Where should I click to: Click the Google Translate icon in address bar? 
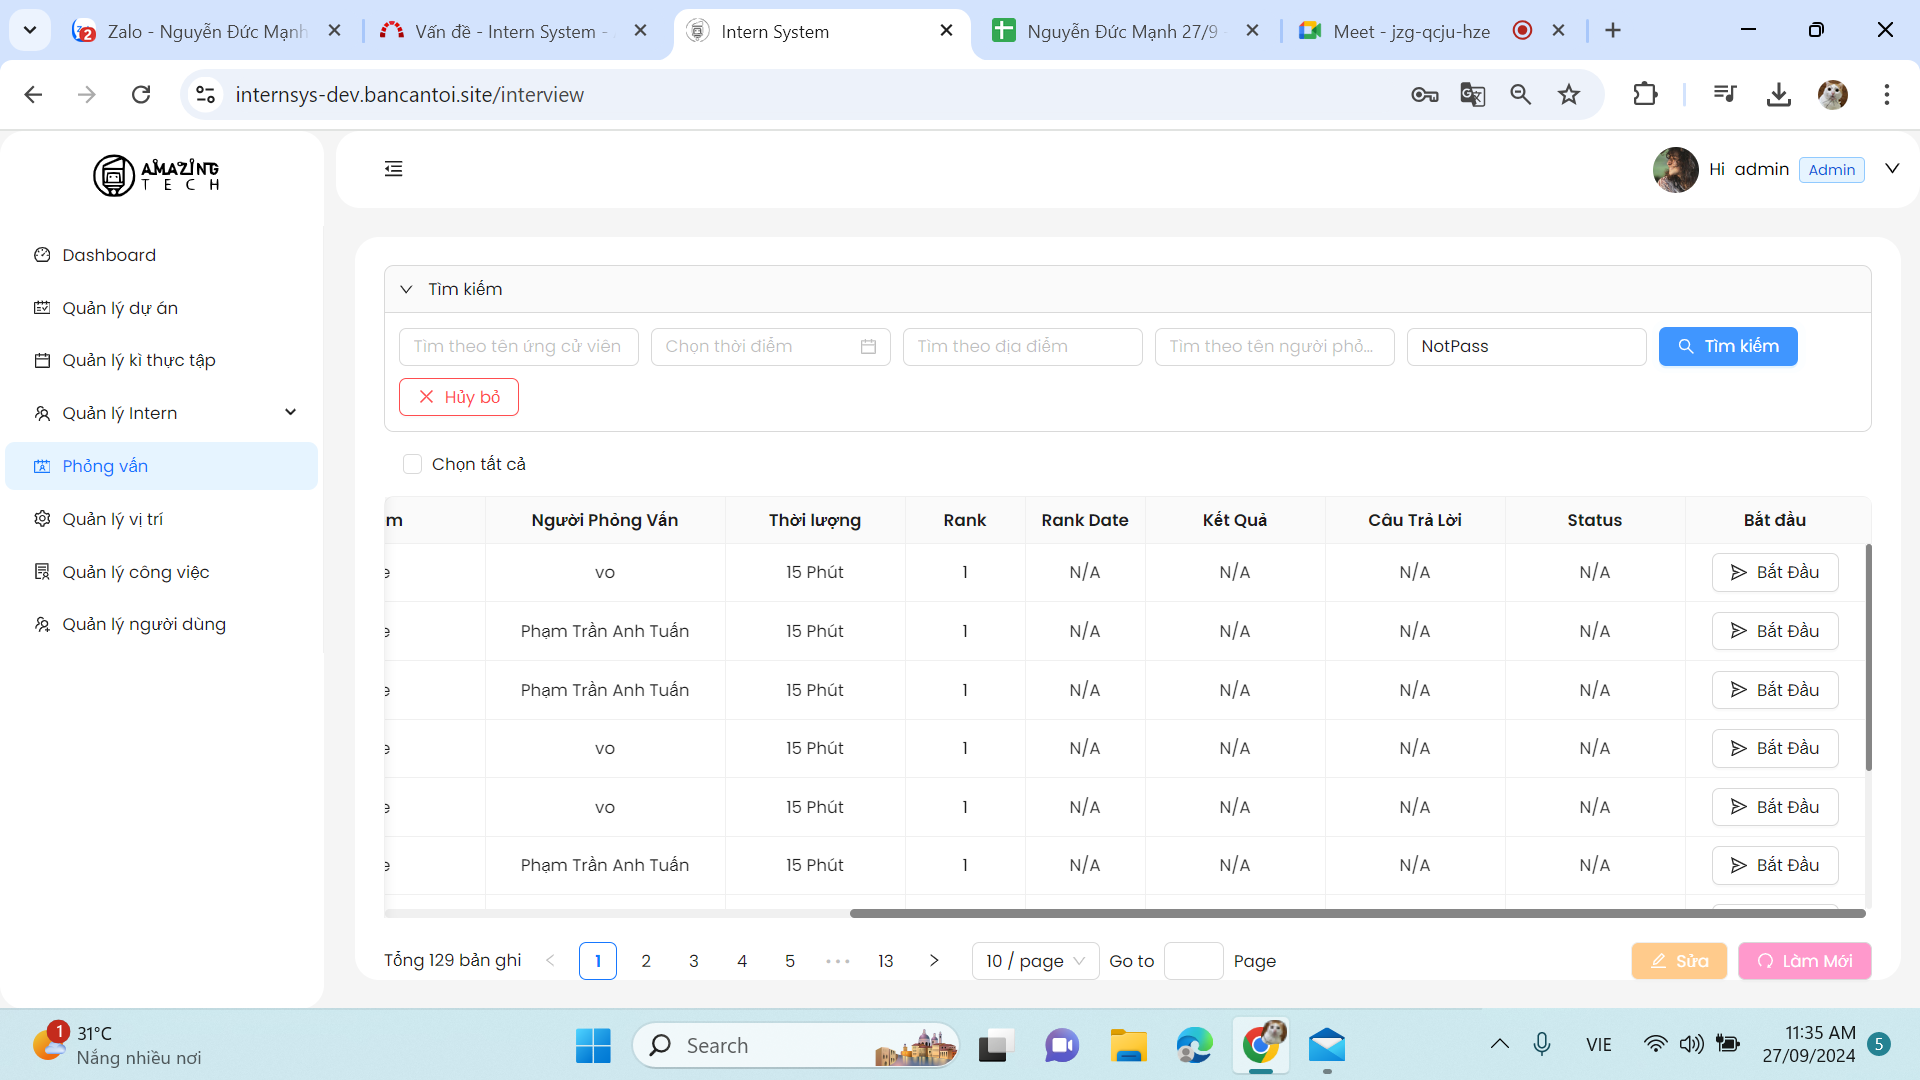[1472, 95]
